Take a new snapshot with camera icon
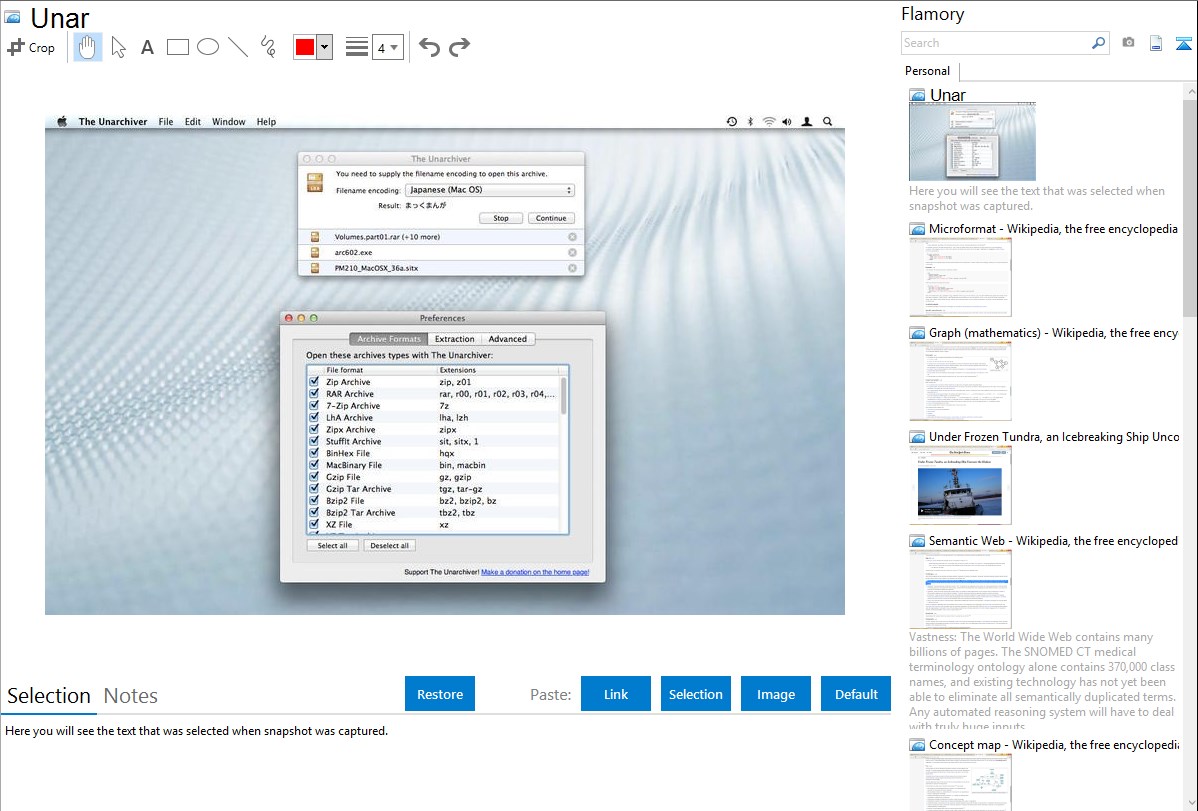1198x811 pixels. [1128, 43]
